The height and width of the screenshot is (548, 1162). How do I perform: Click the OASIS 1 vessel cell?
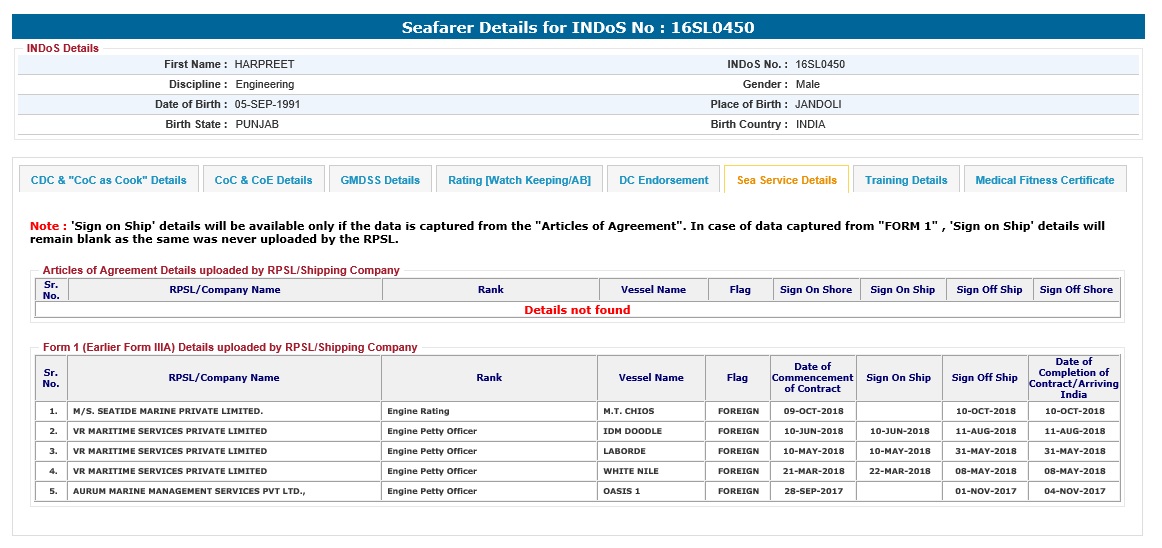(621, 491)
